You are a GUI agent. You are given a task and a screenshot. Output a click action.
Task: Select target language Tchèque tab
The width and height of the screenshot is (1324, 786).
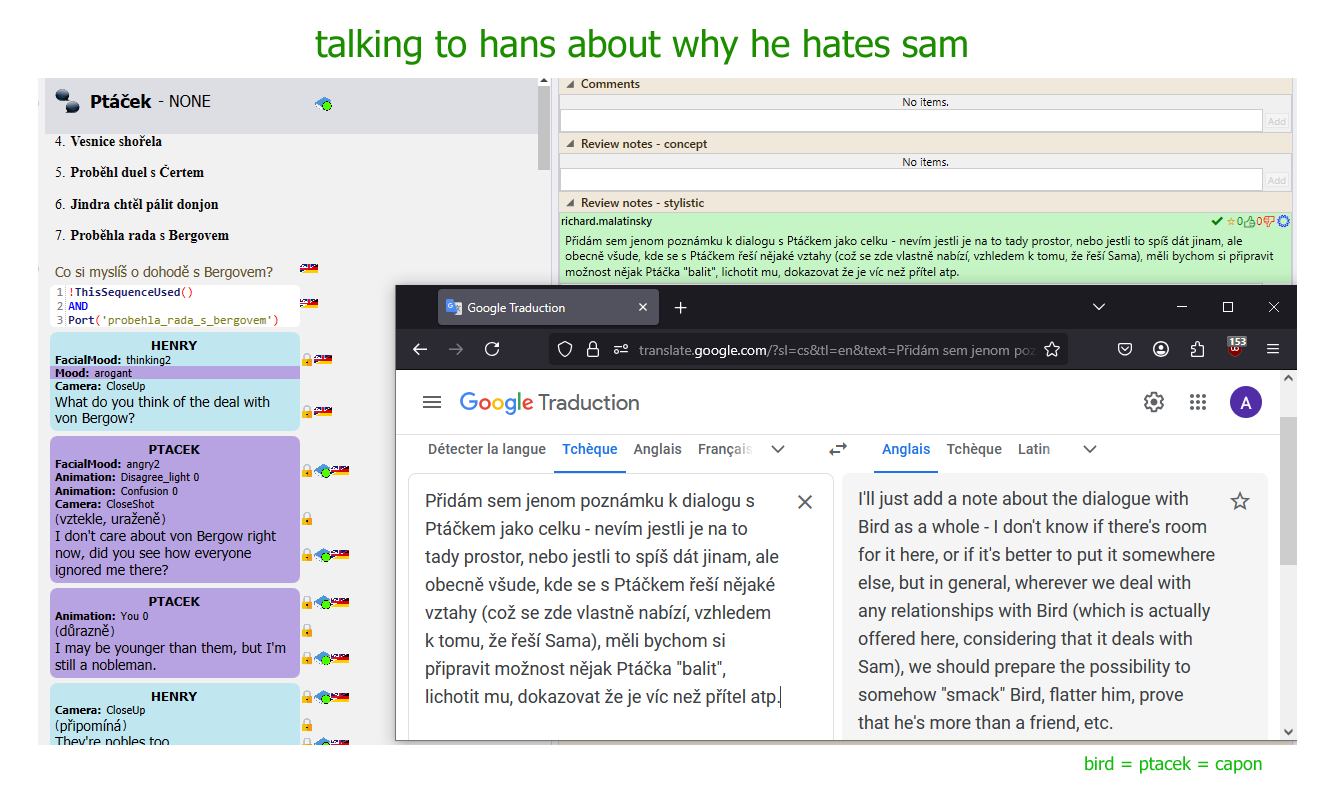974,449
